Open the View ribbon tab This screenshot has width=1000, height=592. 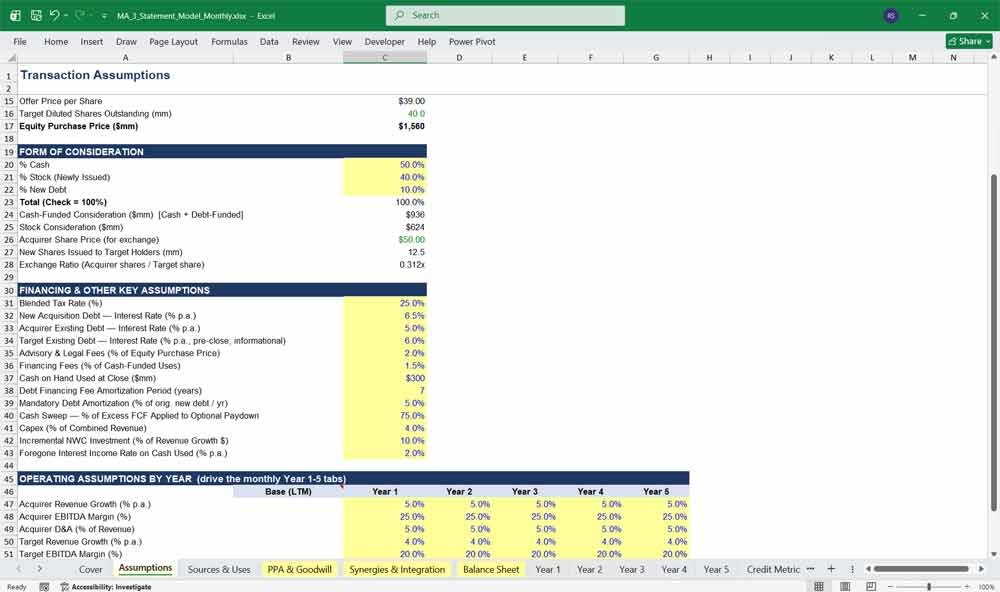pyautogui.click(x=342, y=41)
